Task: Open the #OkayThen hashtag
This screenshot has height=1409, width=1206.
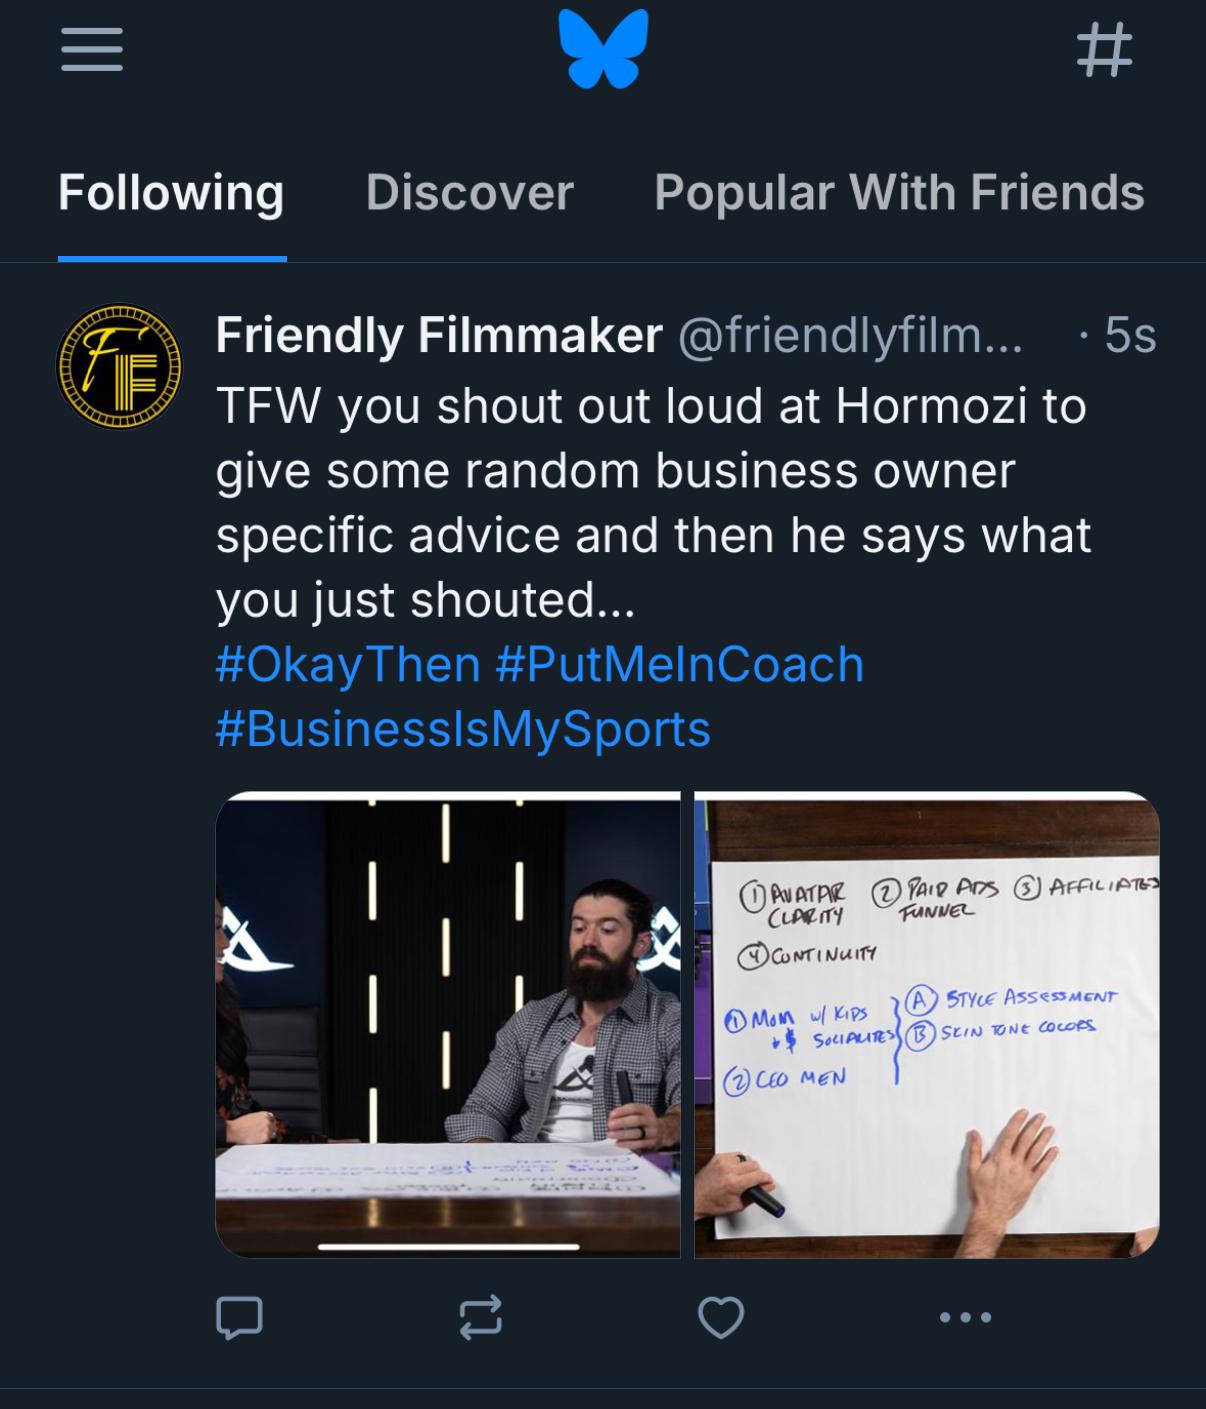Action: point(348,665)
